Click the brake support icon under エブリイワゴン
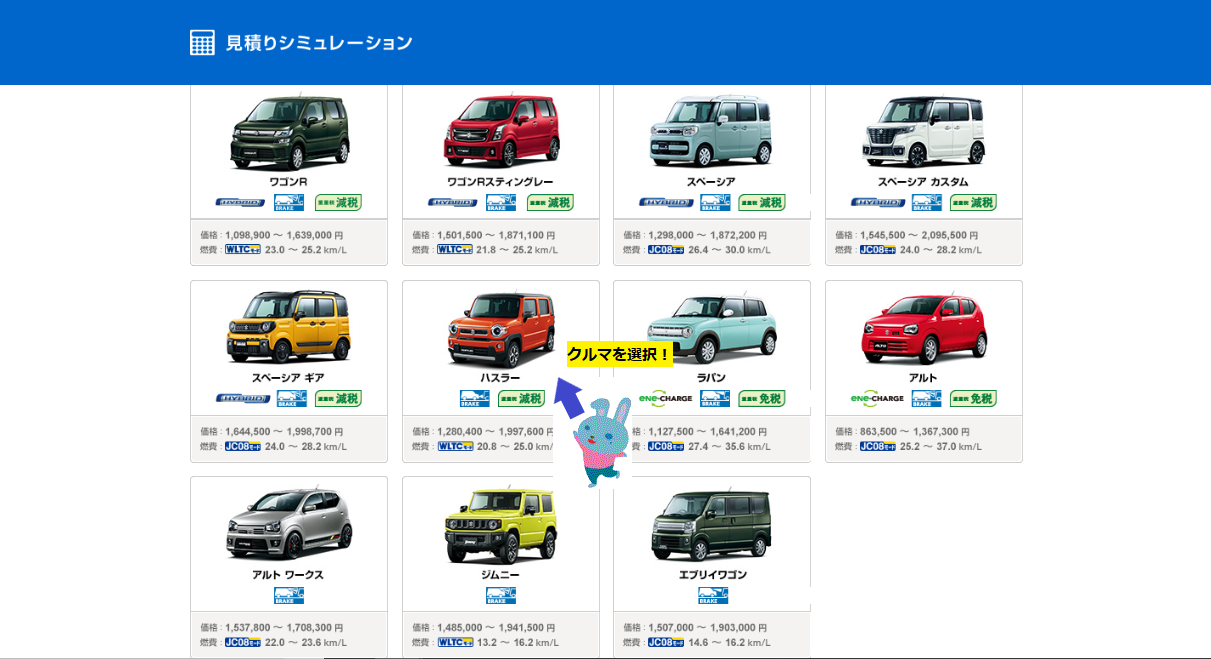The width and height of the screenshot is (1211, 659). coord(713,595)
